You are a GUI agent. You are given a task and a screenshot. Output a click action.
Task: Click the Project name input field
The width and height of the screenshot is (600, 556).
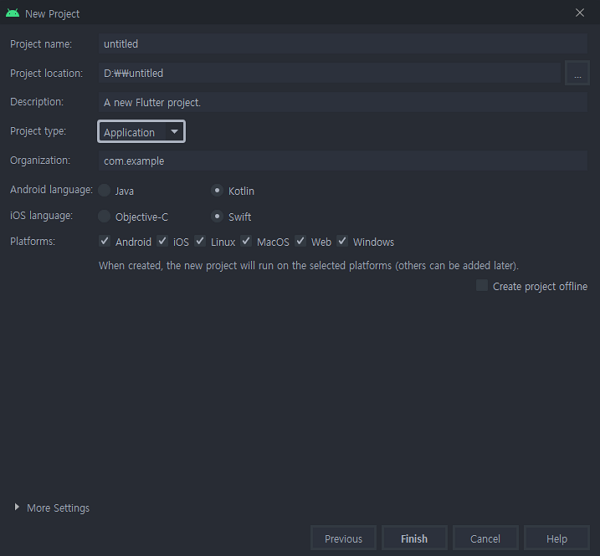pos(343,44)
